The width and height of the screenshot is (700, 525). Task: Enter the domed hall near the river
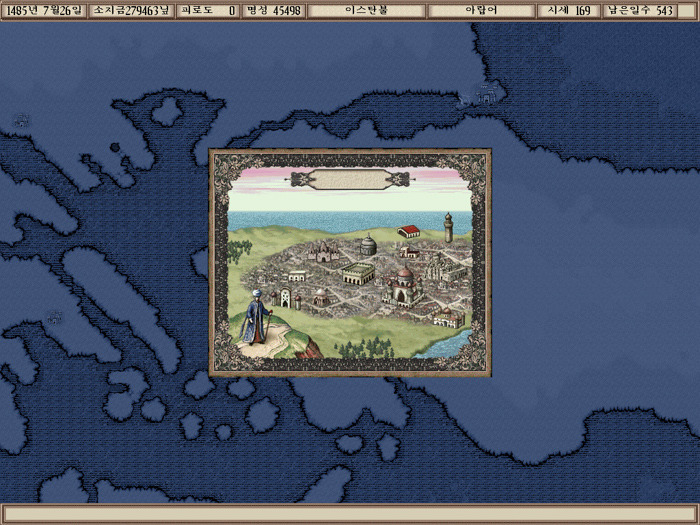449,317
